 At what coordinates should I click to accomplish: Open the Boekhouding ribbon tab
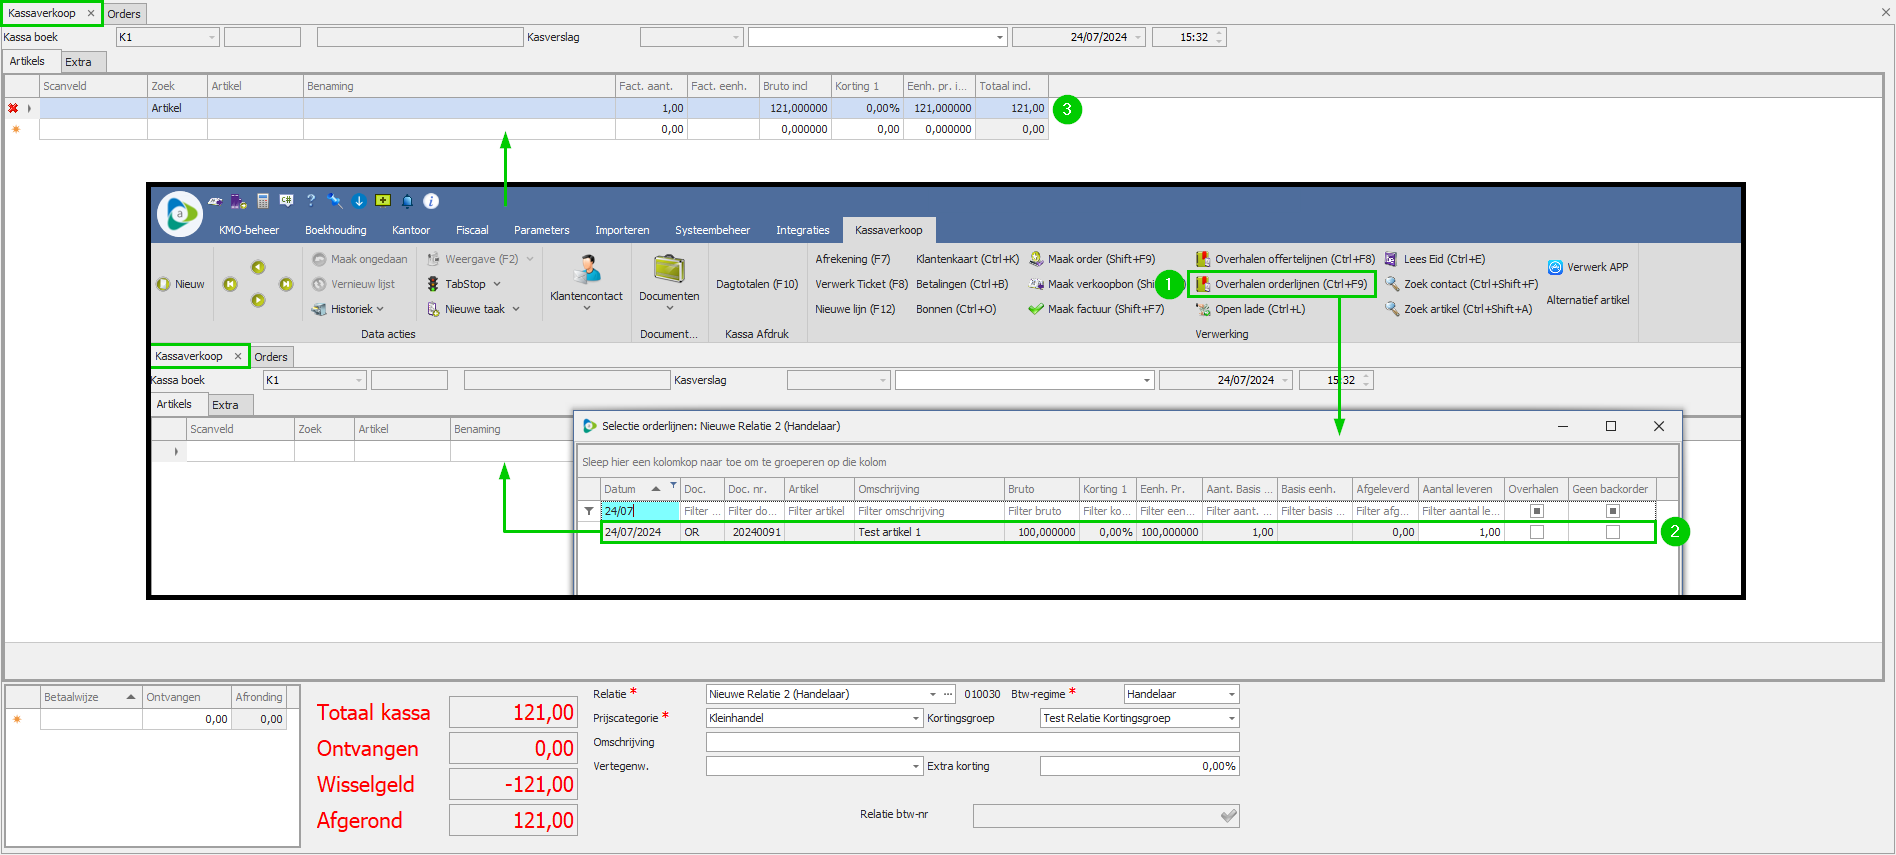[x=335, y=230]
